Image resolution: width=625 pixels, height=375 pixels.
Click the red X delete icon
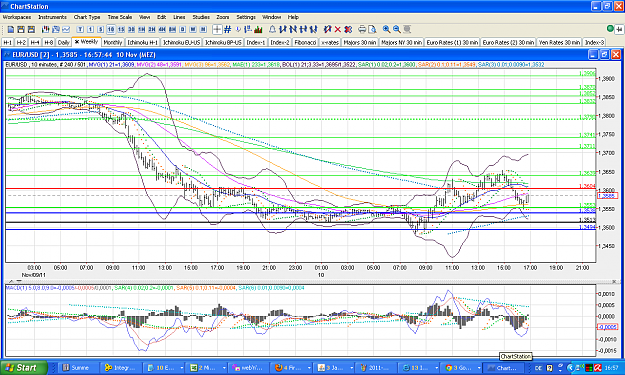pyautogui.click(x=338, y=29)
